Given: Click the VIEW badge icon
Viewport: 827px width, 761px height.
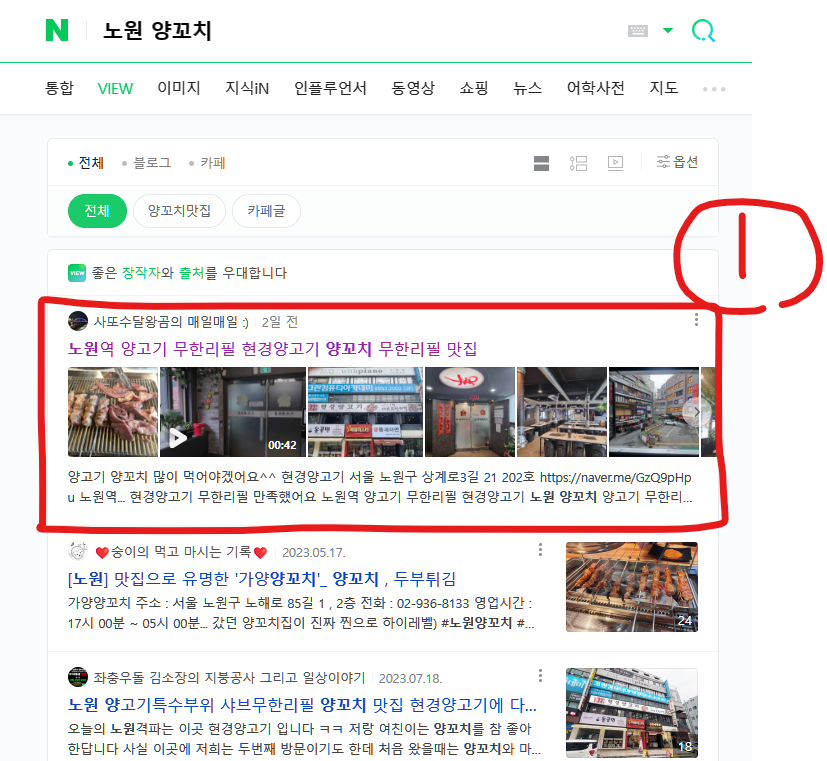Looking at the screenshot, I should [77, 273].
